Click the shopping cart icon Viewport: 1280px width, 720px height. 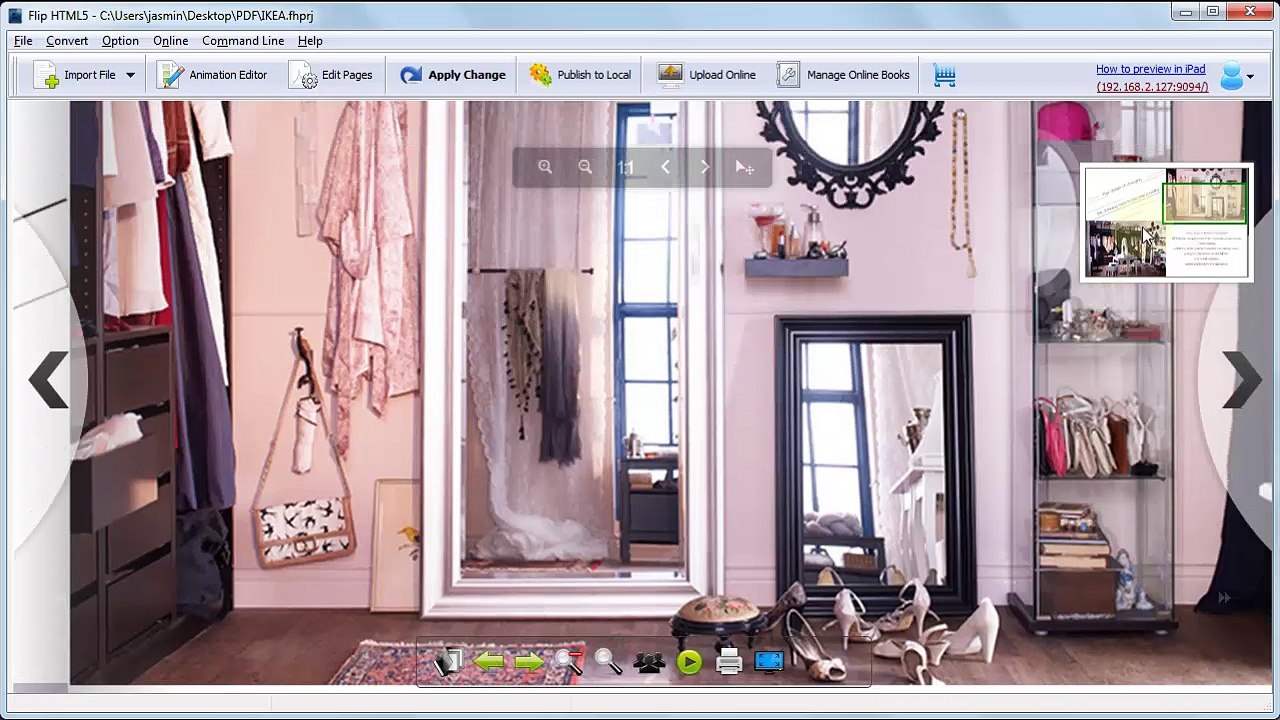tap(944, 75)
